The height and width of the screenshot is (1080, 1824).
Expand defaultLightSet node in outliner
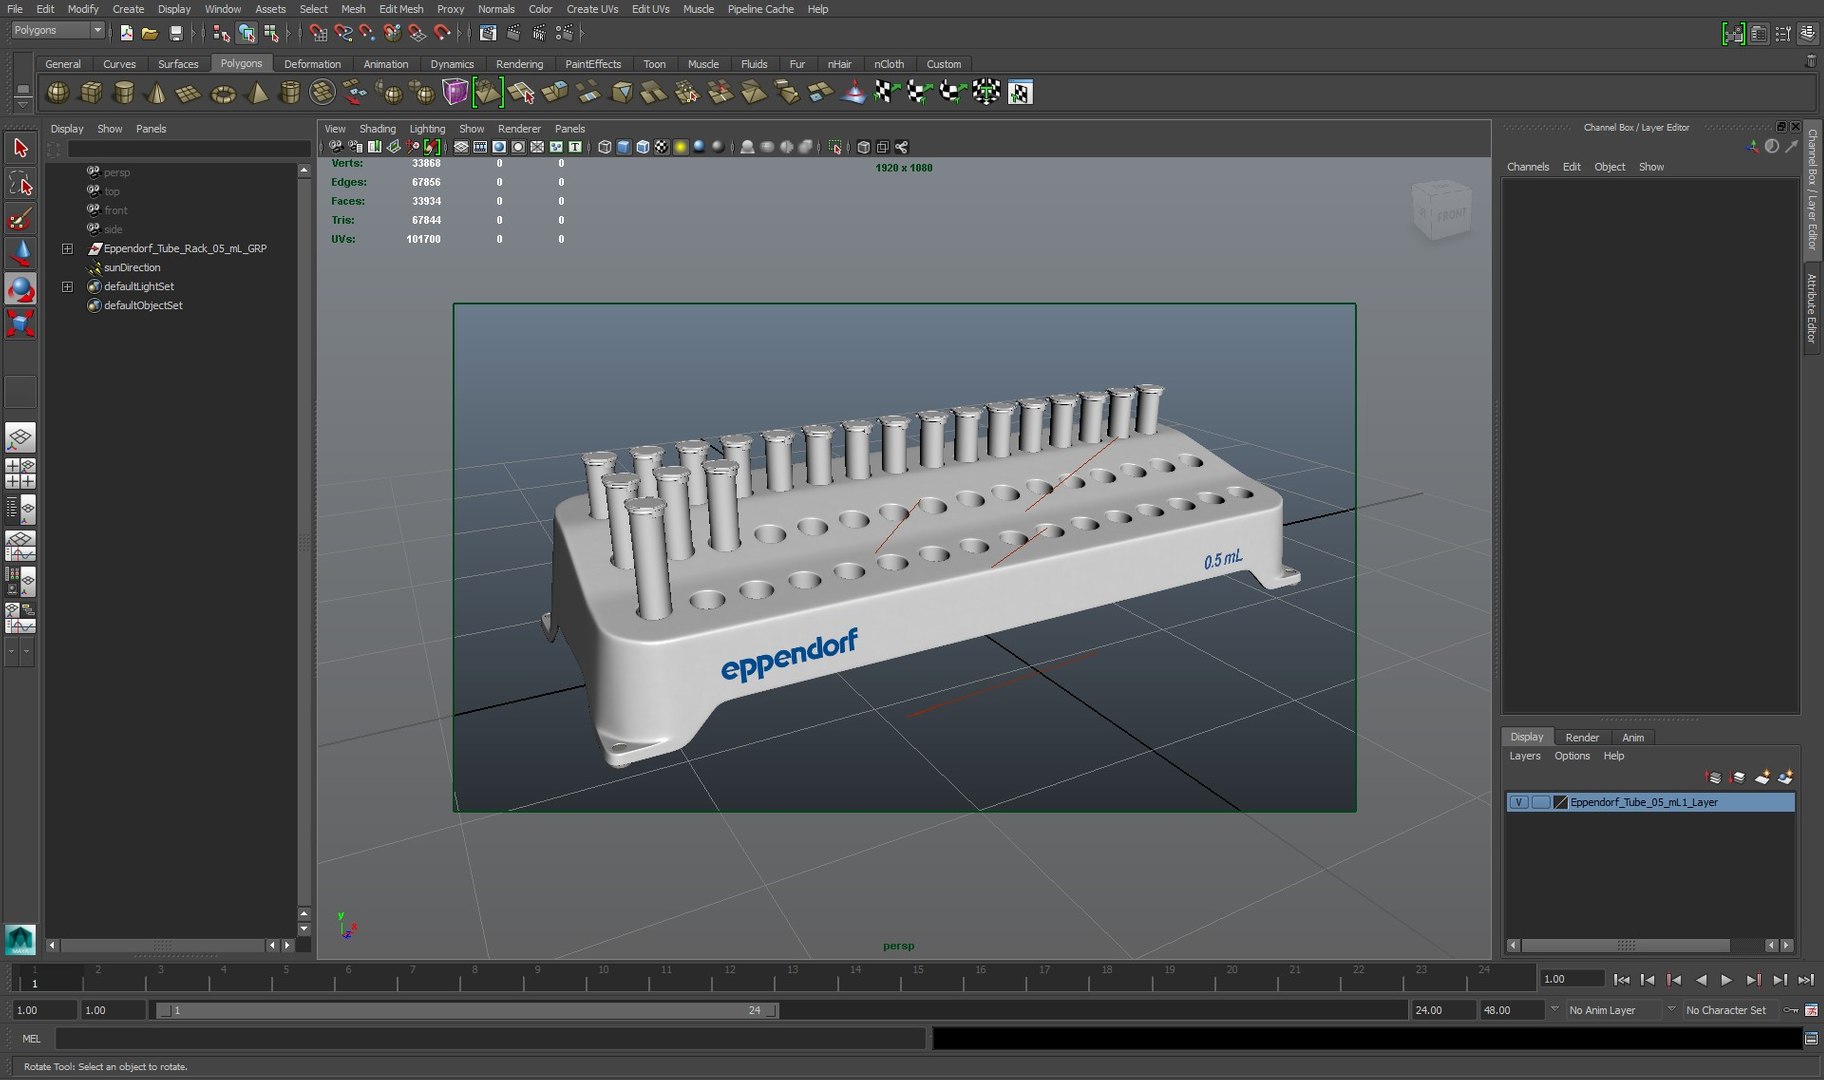pos(67,287)
